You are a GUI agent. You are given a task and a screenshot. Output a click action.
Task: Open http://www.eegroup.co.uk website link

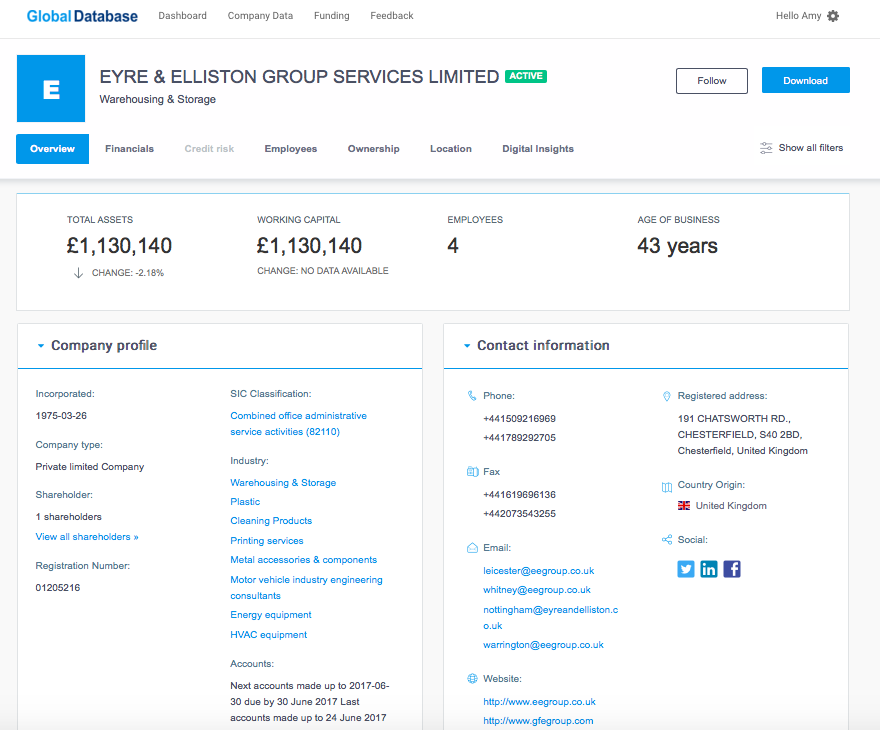point(539,701)
